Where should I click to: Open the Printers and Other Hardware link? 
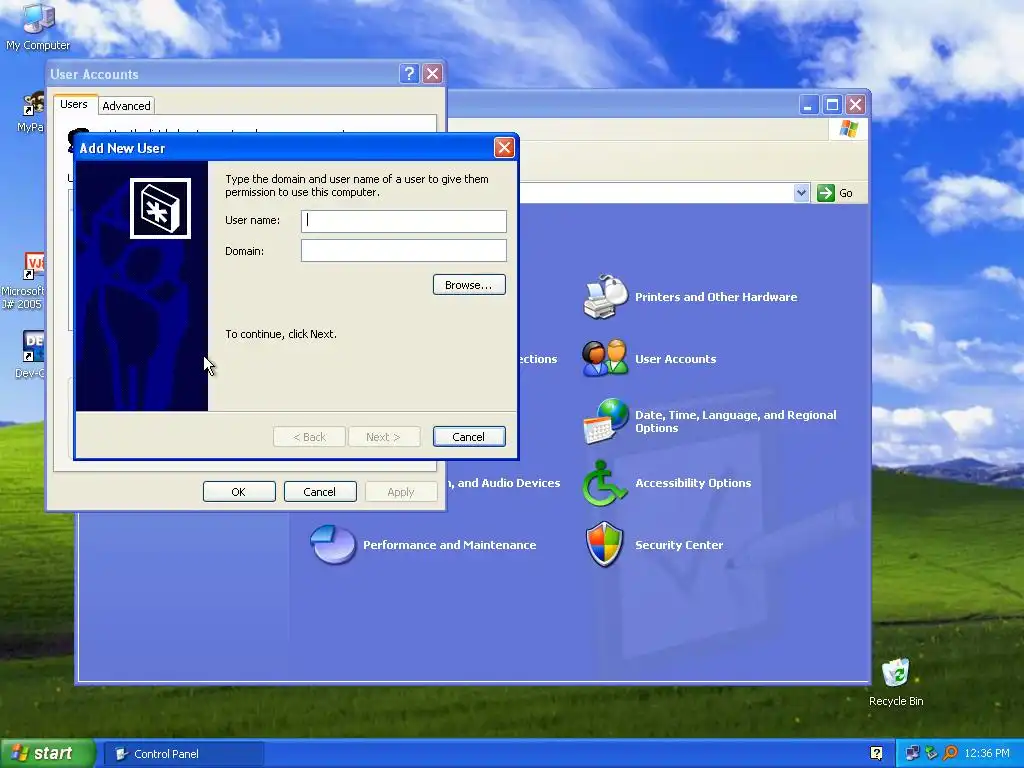(716, 297)
